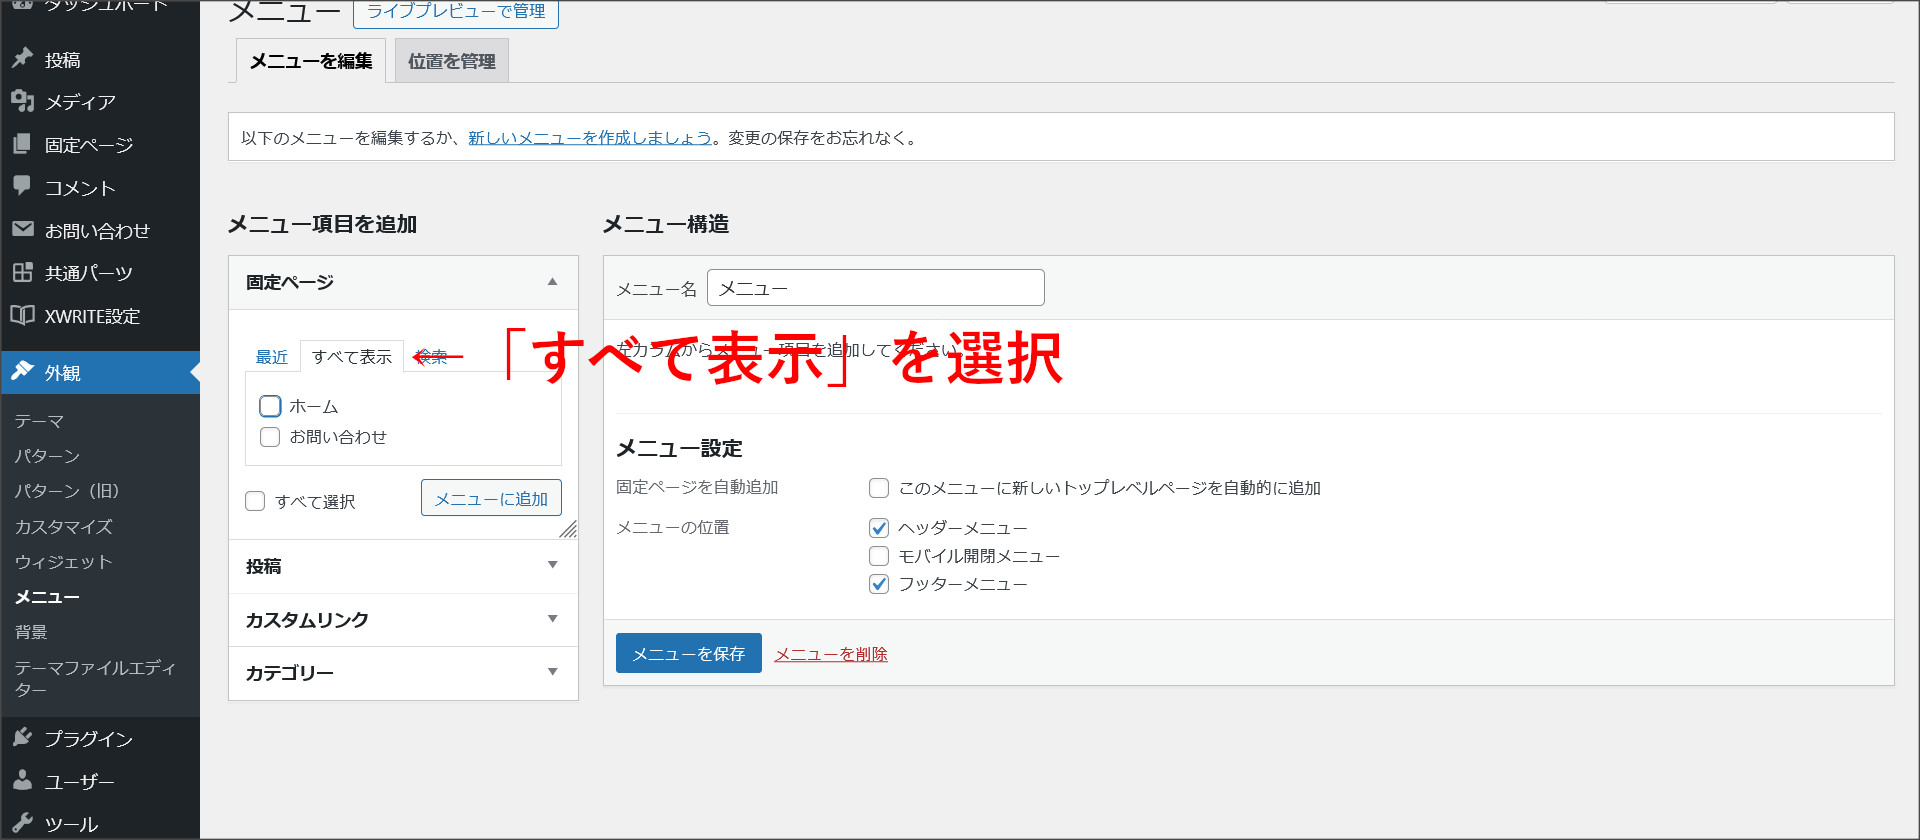Open テーマファイルエディター submenu item
This screenshot has height=840, width=1920.
pos(95,679)
